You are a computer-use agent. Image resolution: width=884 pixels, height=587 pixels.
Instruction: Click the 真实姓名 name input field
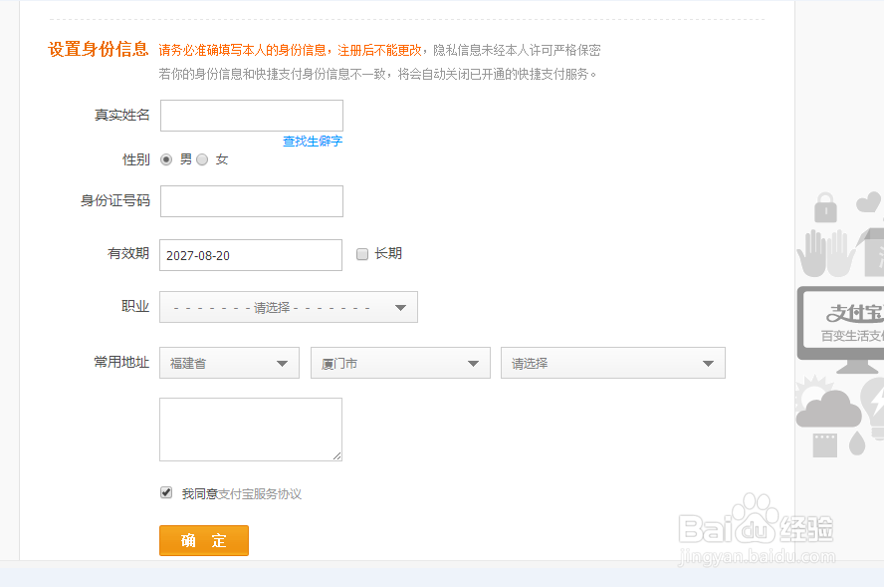(x=251, y=115)
